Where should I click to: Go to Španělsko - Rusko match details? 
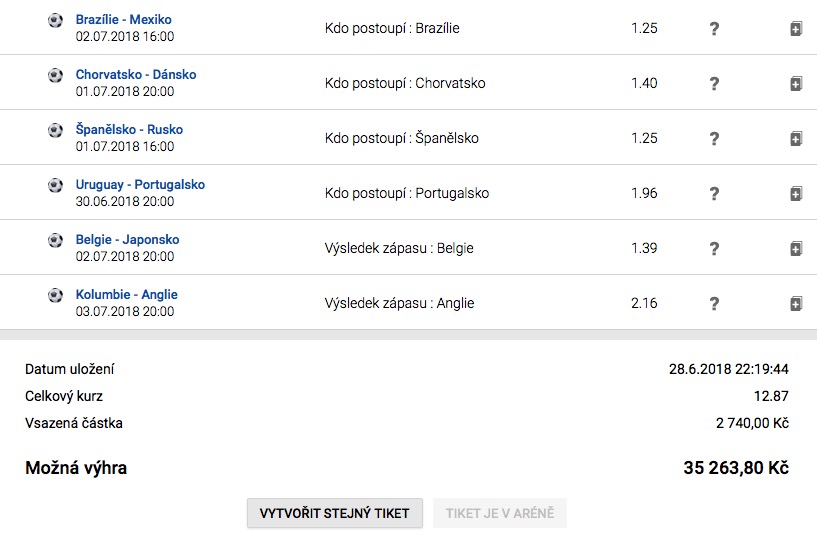(x=129, y=130)
